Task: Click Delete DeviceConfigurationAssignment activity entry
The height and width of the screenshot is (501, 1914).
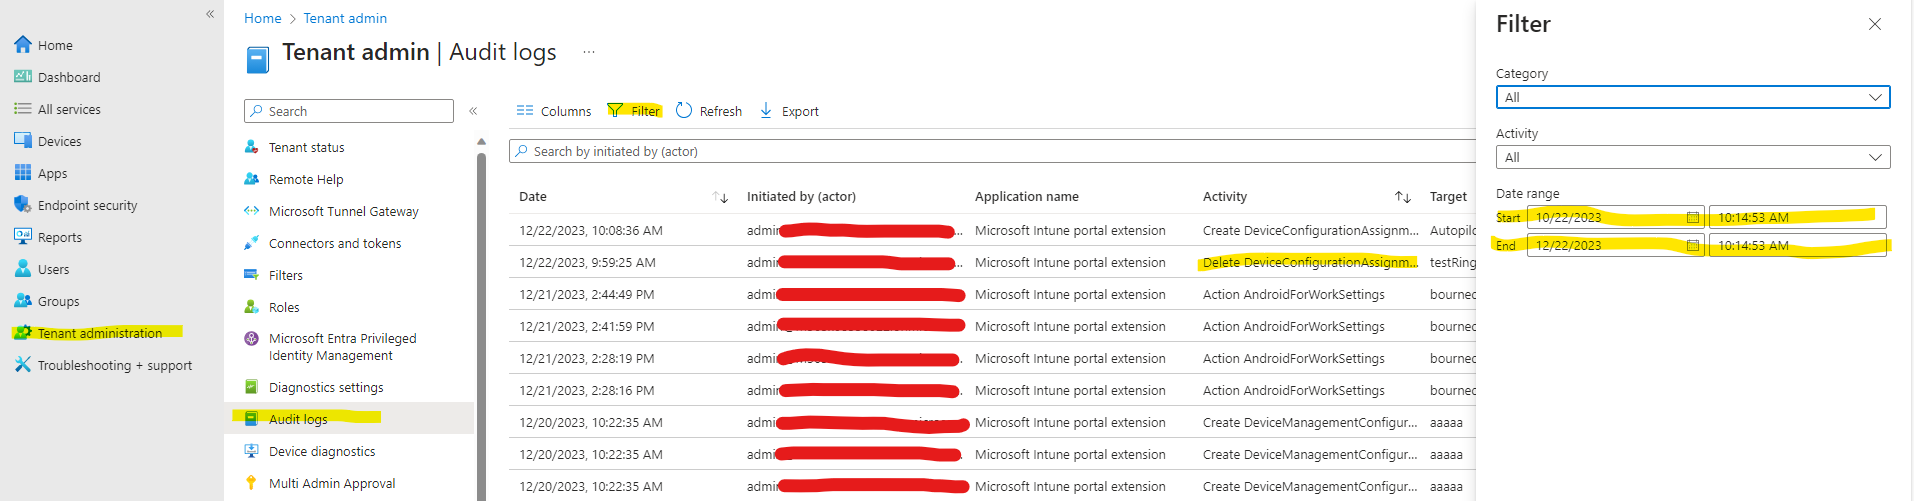Action: 1310,262
